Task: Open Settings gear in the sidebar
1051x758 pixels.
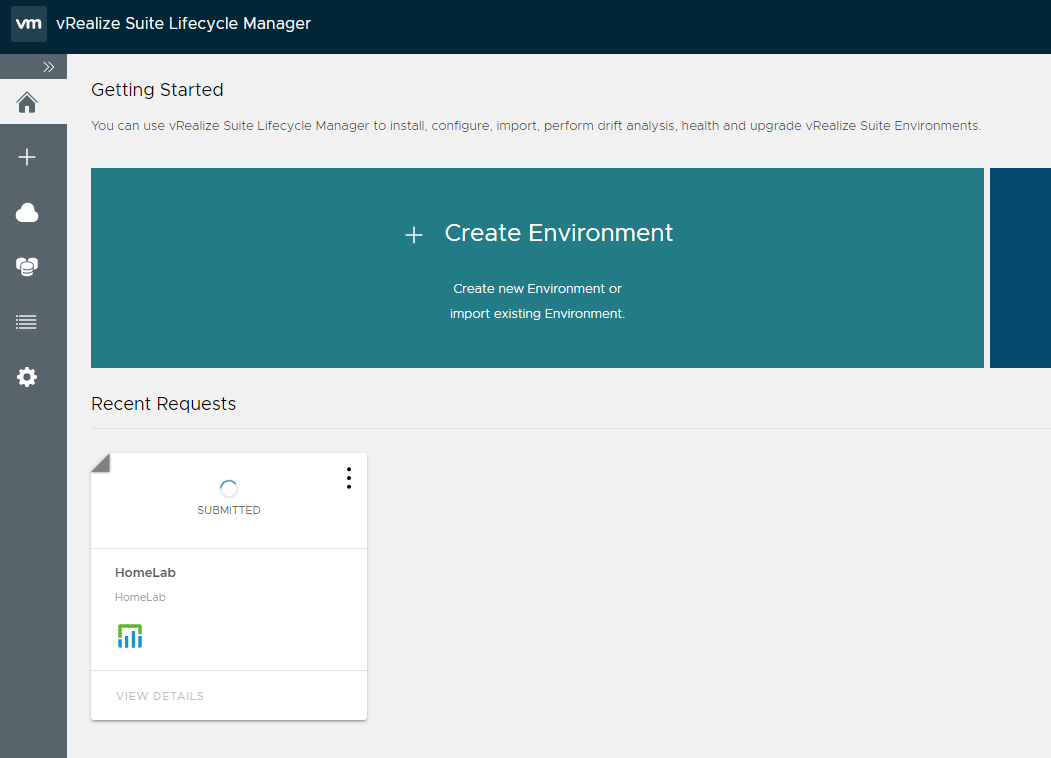Action: click(27, 377)
